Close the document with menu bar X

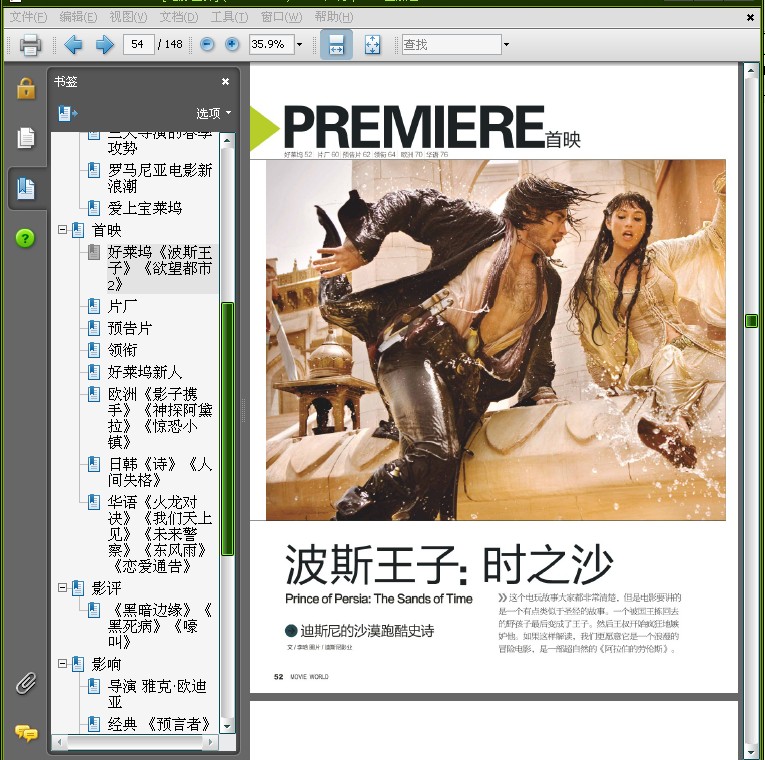[x=750, y=17]
